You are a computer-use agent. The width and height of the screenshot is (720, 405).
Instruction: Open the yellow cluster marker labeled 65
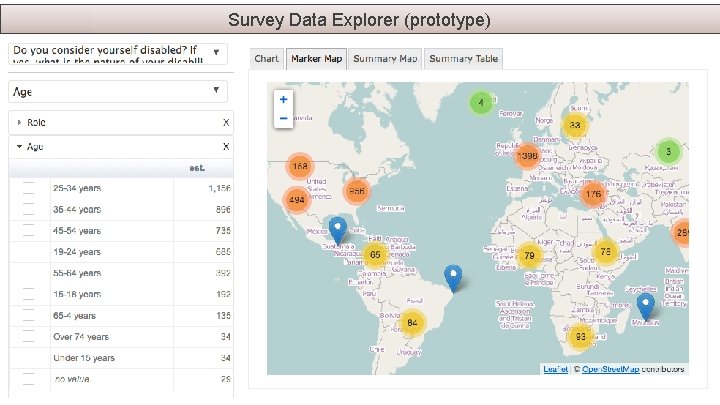pos(375,254)
